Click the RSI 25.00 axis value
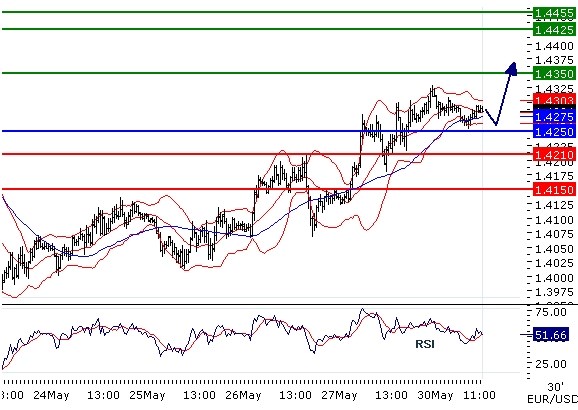Image resolution: width=578 pixels, height=410 pixels. click(x=551, y=364)
